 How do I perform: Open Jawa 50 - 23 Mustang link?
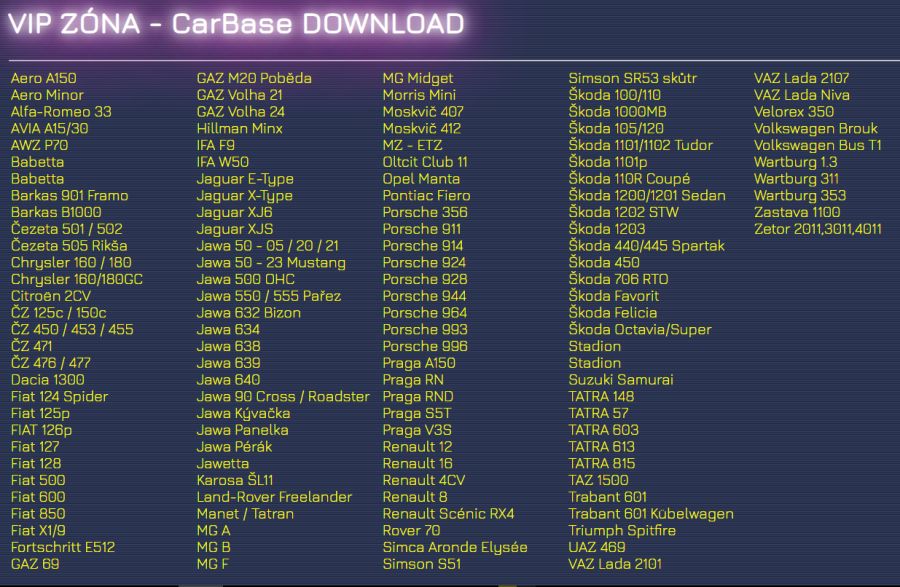point(271,262)
